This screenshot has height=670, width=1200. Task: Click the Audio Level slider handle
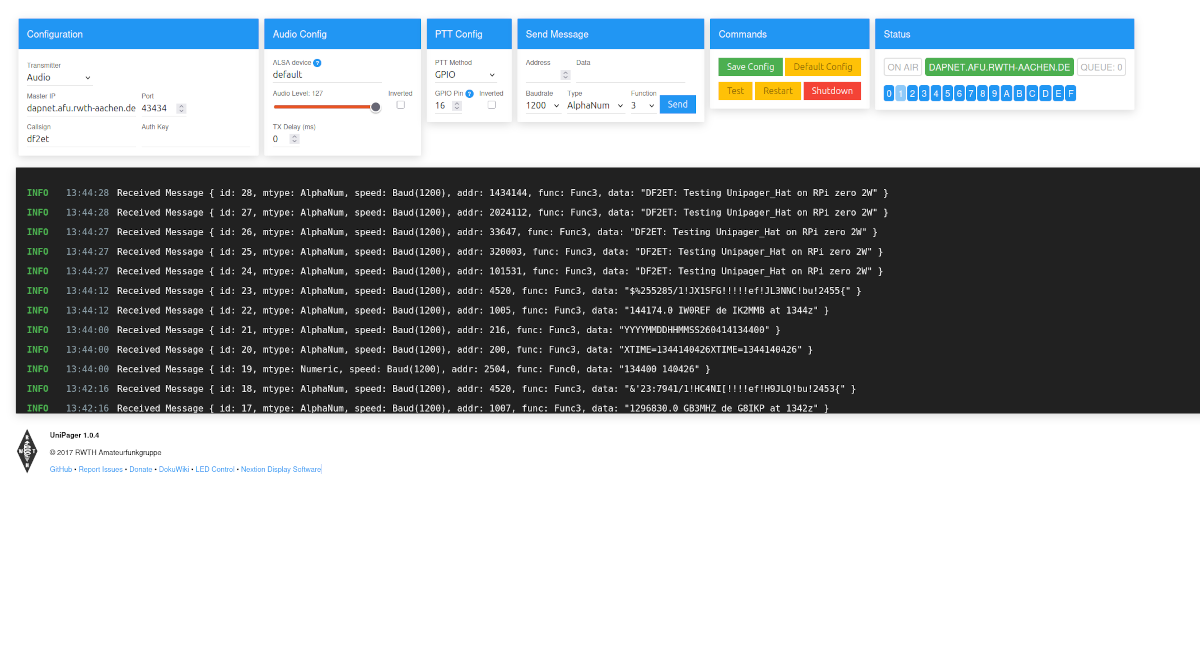375,106
